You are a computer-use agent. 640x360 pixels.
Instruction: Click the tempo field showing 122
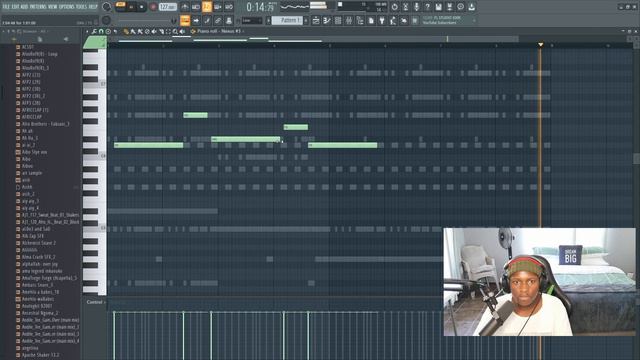pos(167,7)
